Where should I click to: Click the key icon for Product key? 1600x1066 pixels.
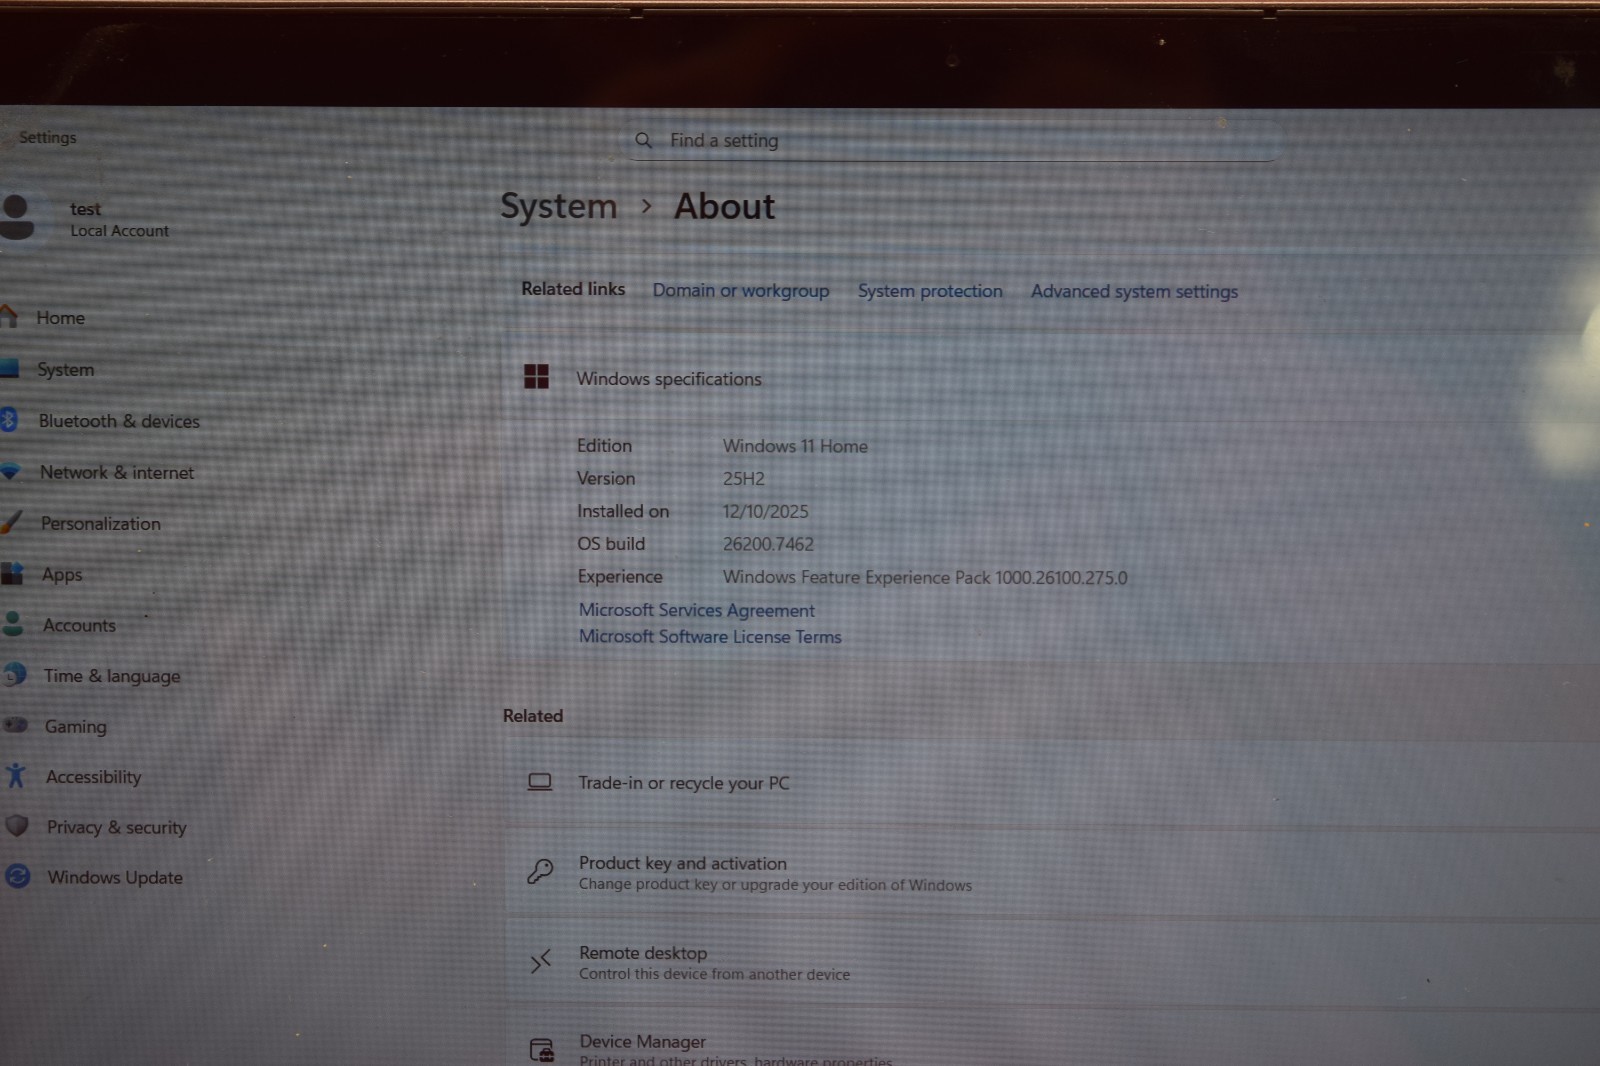click(540, 872)
